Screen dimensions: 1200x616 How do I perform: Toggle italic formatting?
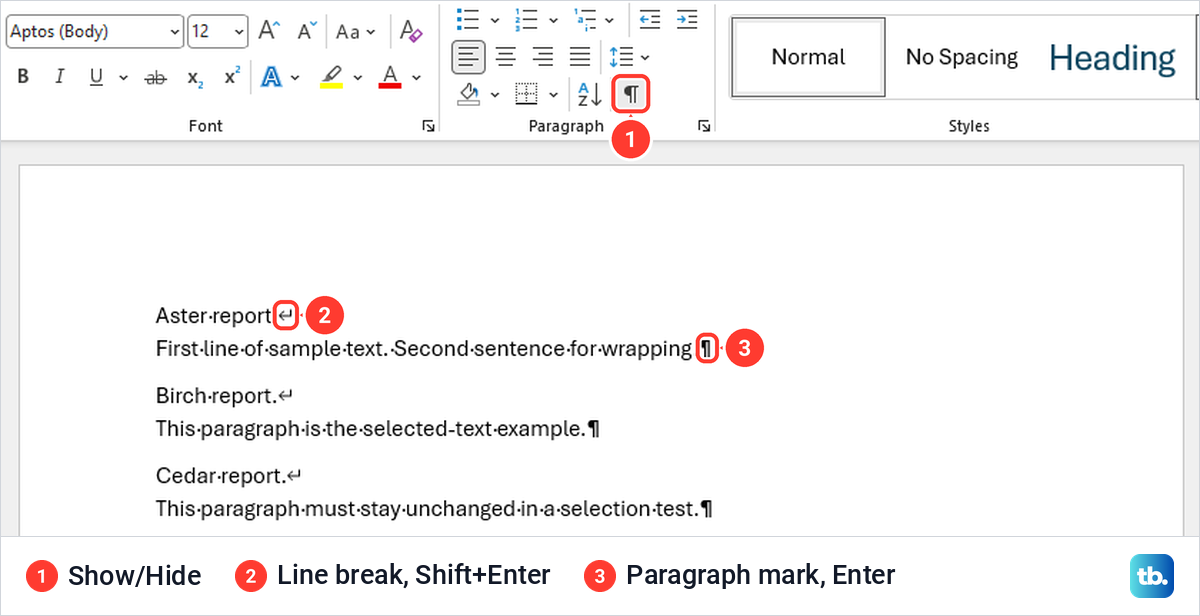pyautogui.click(x=59, y=77)
